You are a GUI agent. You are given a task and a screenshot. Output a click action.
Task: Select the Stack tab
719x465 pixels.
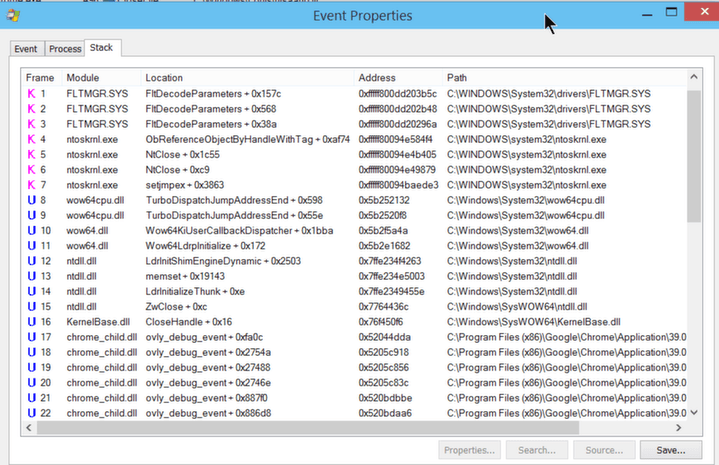pyautogui.click(x=101, y=48)
